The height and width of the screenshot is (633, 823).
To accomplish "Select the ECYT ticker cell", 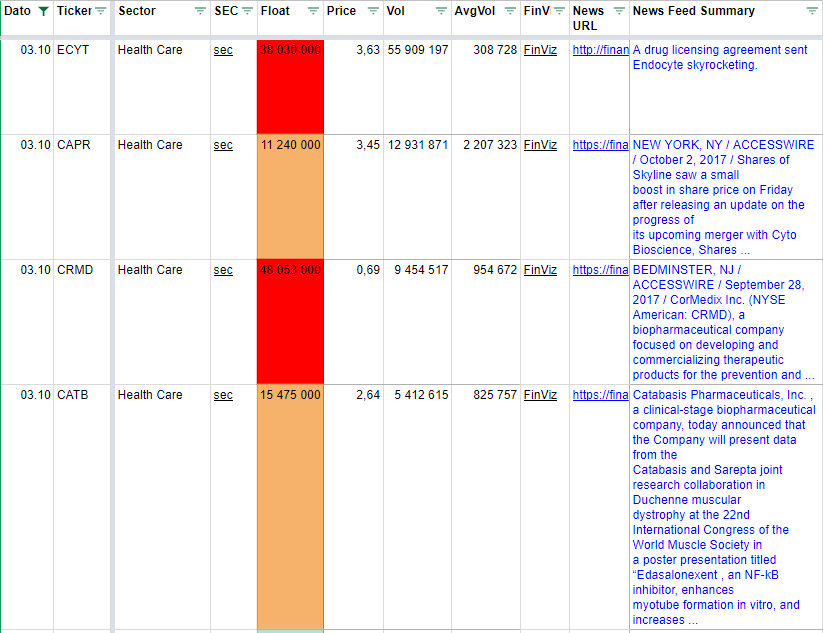I will coord(82,87).
